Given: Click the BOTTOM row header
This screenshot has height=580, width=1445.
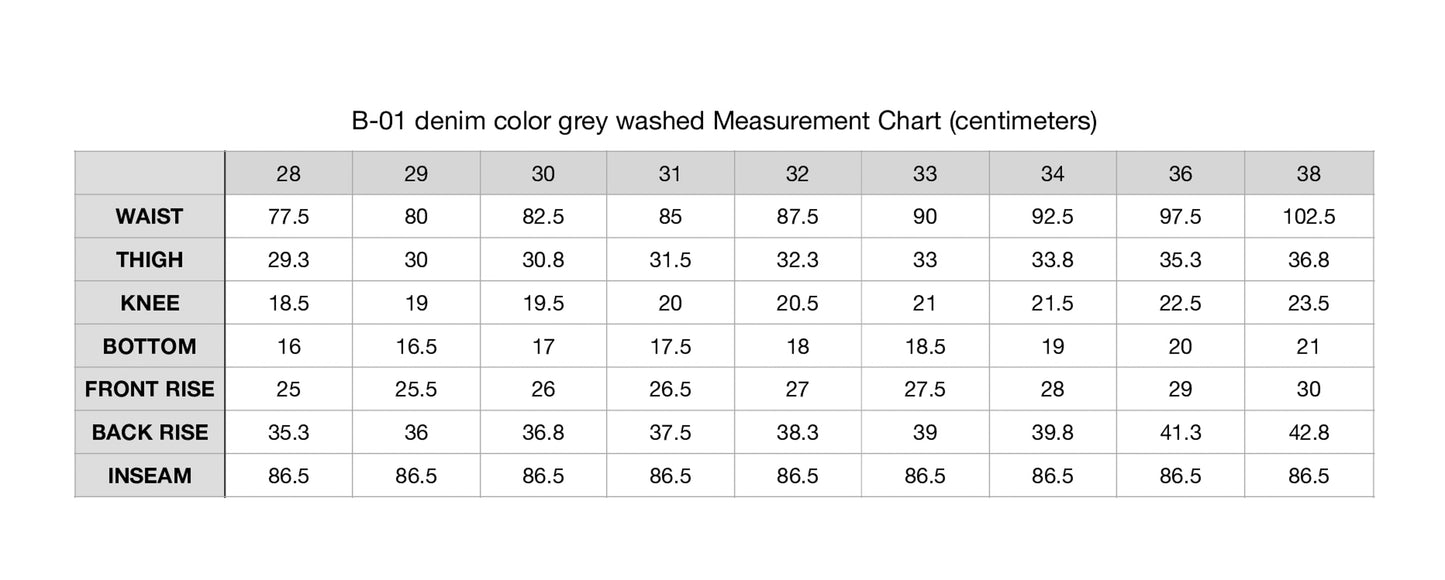Looking at the screenshot, I should 149,347.
